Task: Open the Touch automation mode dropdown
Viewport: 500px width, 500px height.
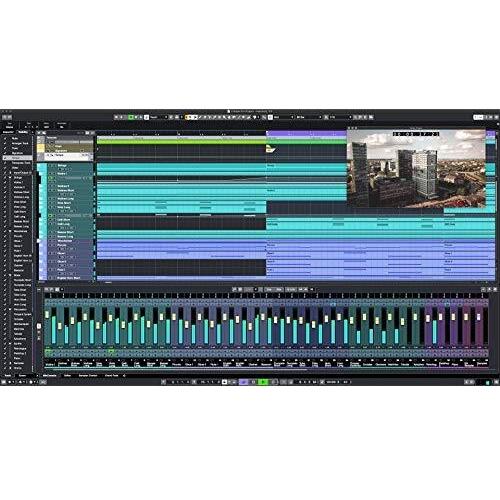Action: coord(158,117)
